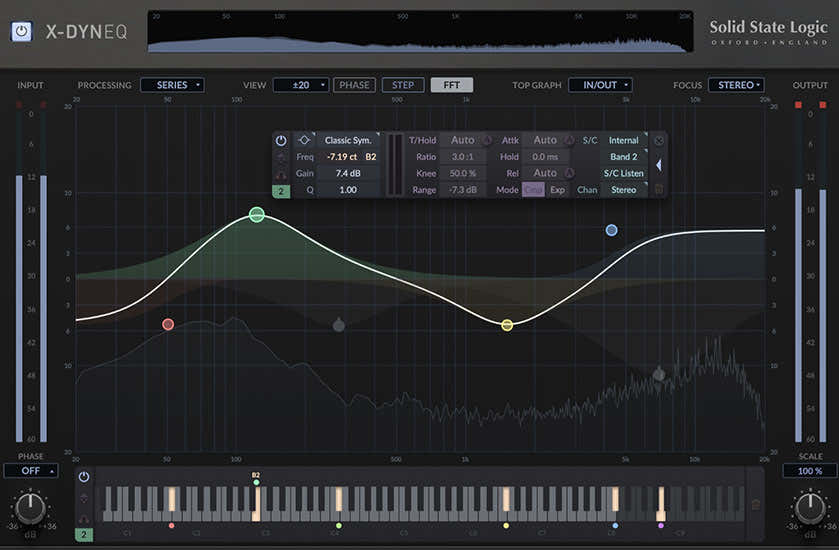
Task: Close the band panel with X icon
Action: [659, 141]
